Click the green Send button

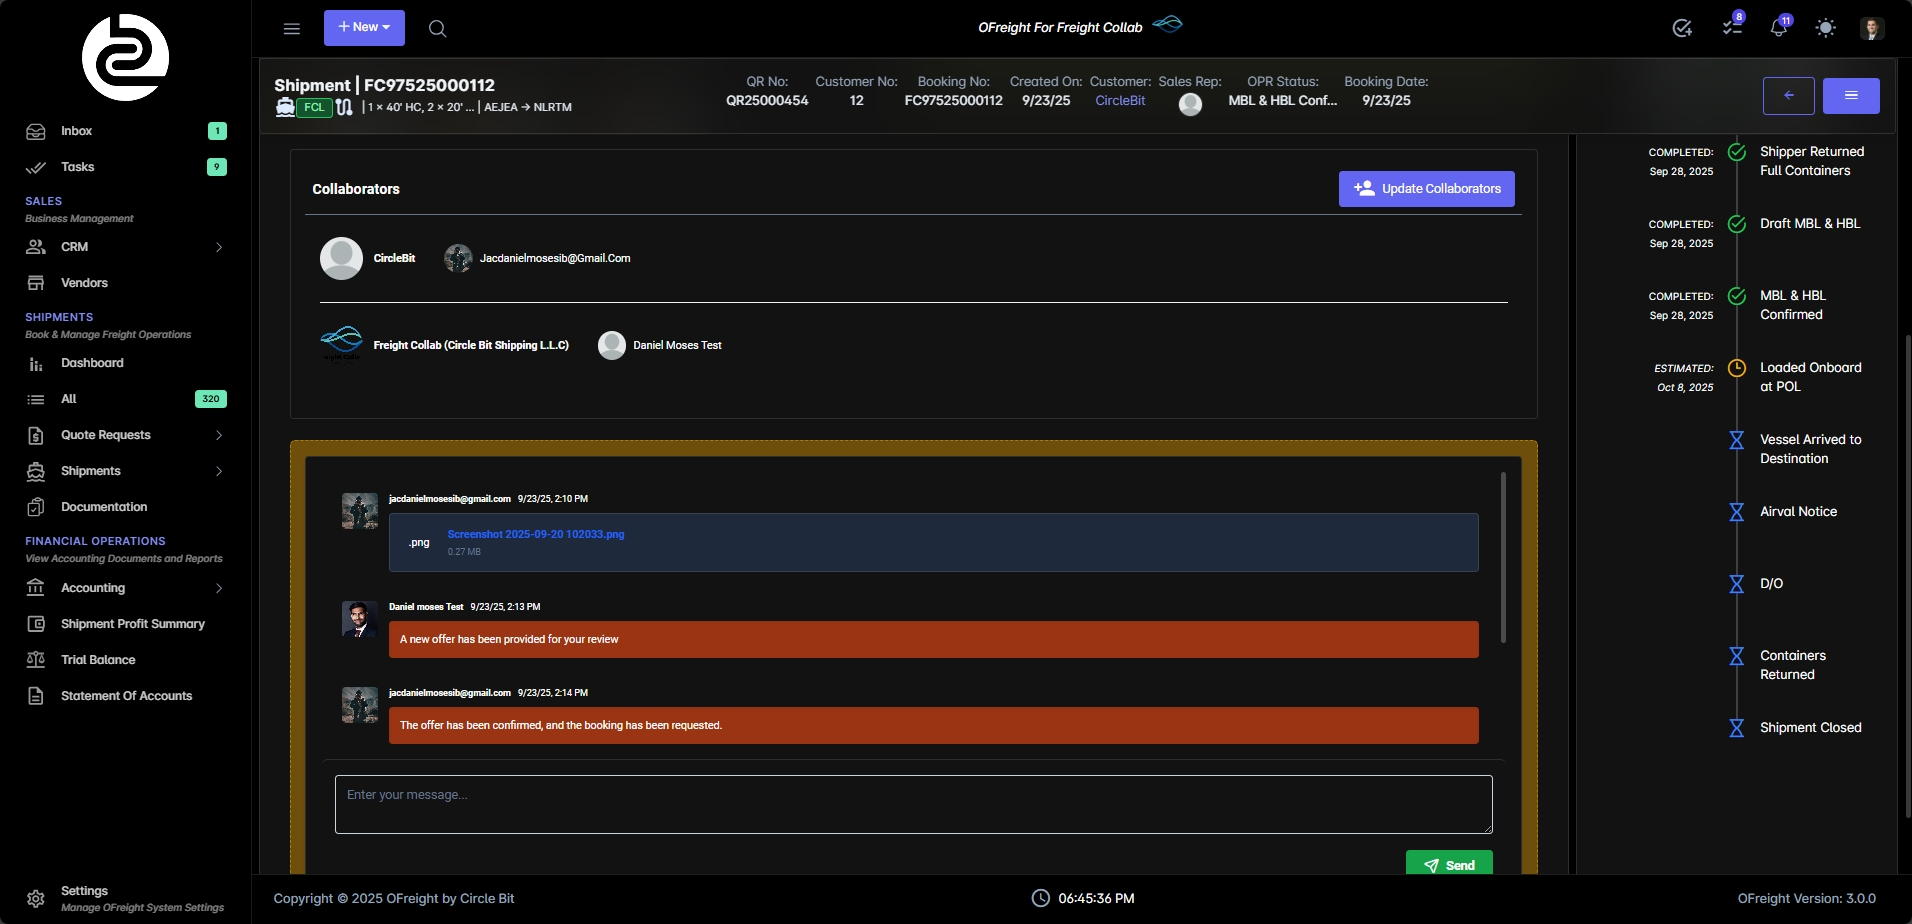1449,865
